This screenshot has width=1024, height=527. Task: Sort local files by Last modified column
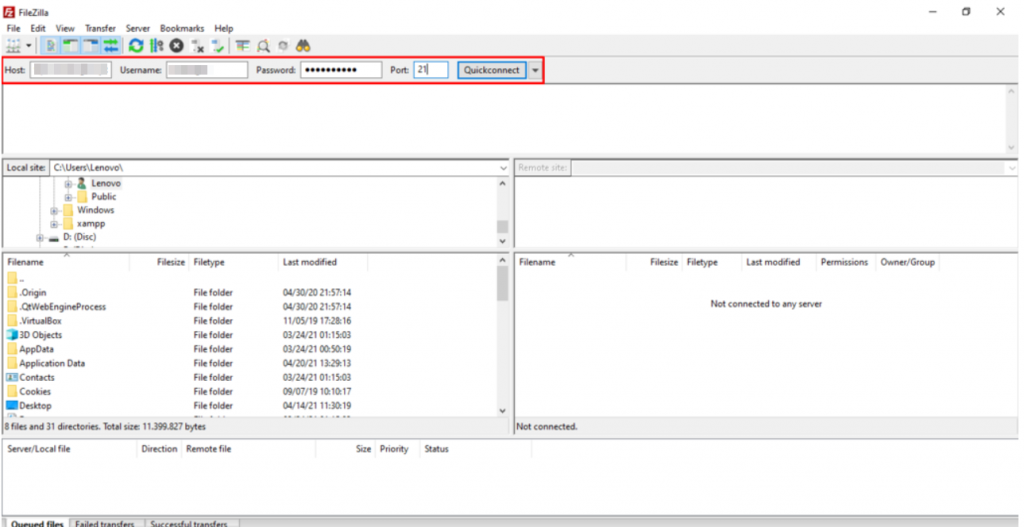(x=310, y=262)
